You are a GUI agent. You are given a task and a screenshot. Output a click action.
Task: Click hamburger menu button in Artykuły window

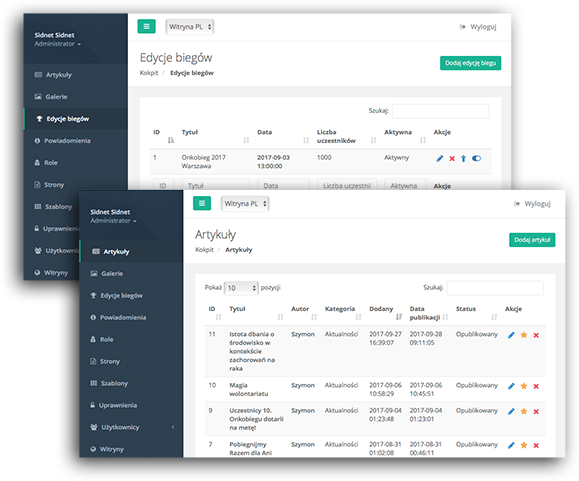pos(202,203)
